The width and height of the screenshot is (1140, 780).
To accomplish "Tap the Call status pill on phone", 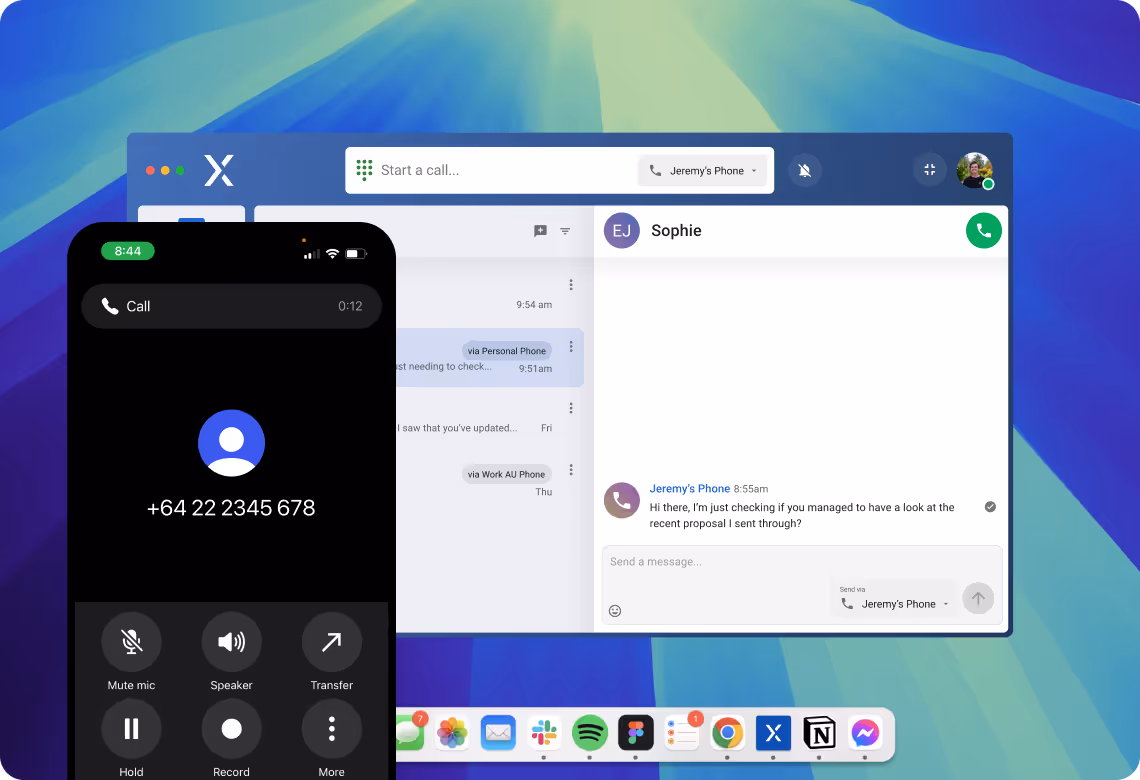I will click(231, 306).
